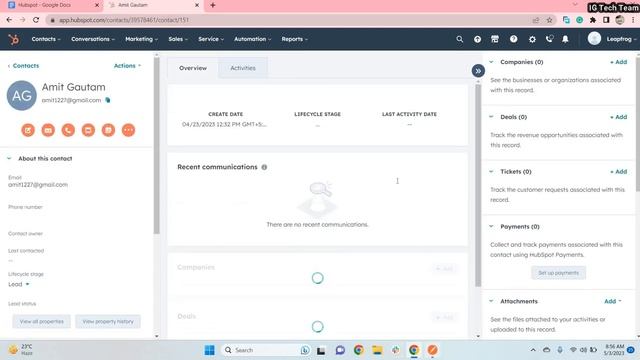Collapse the Payments (0) sidebar section
This screenshot has height=360, width=640.
coord(491,227)
